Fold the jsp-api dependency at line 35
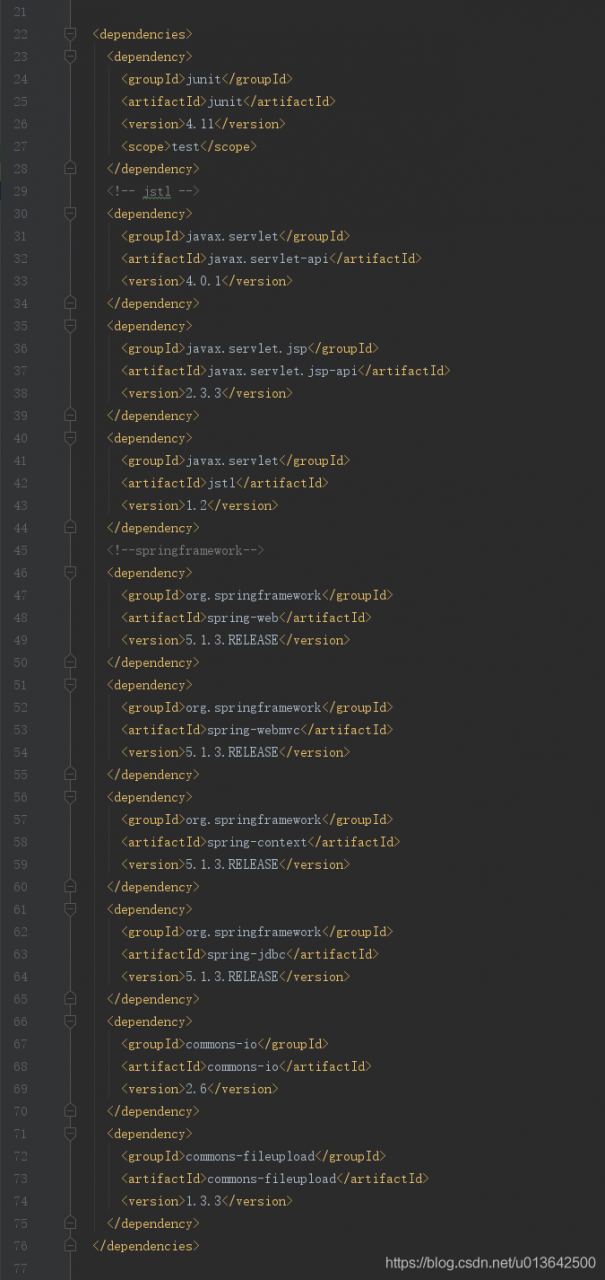Image resolution: width=605 pixels, height=1280 pixels. coord(70,326)
